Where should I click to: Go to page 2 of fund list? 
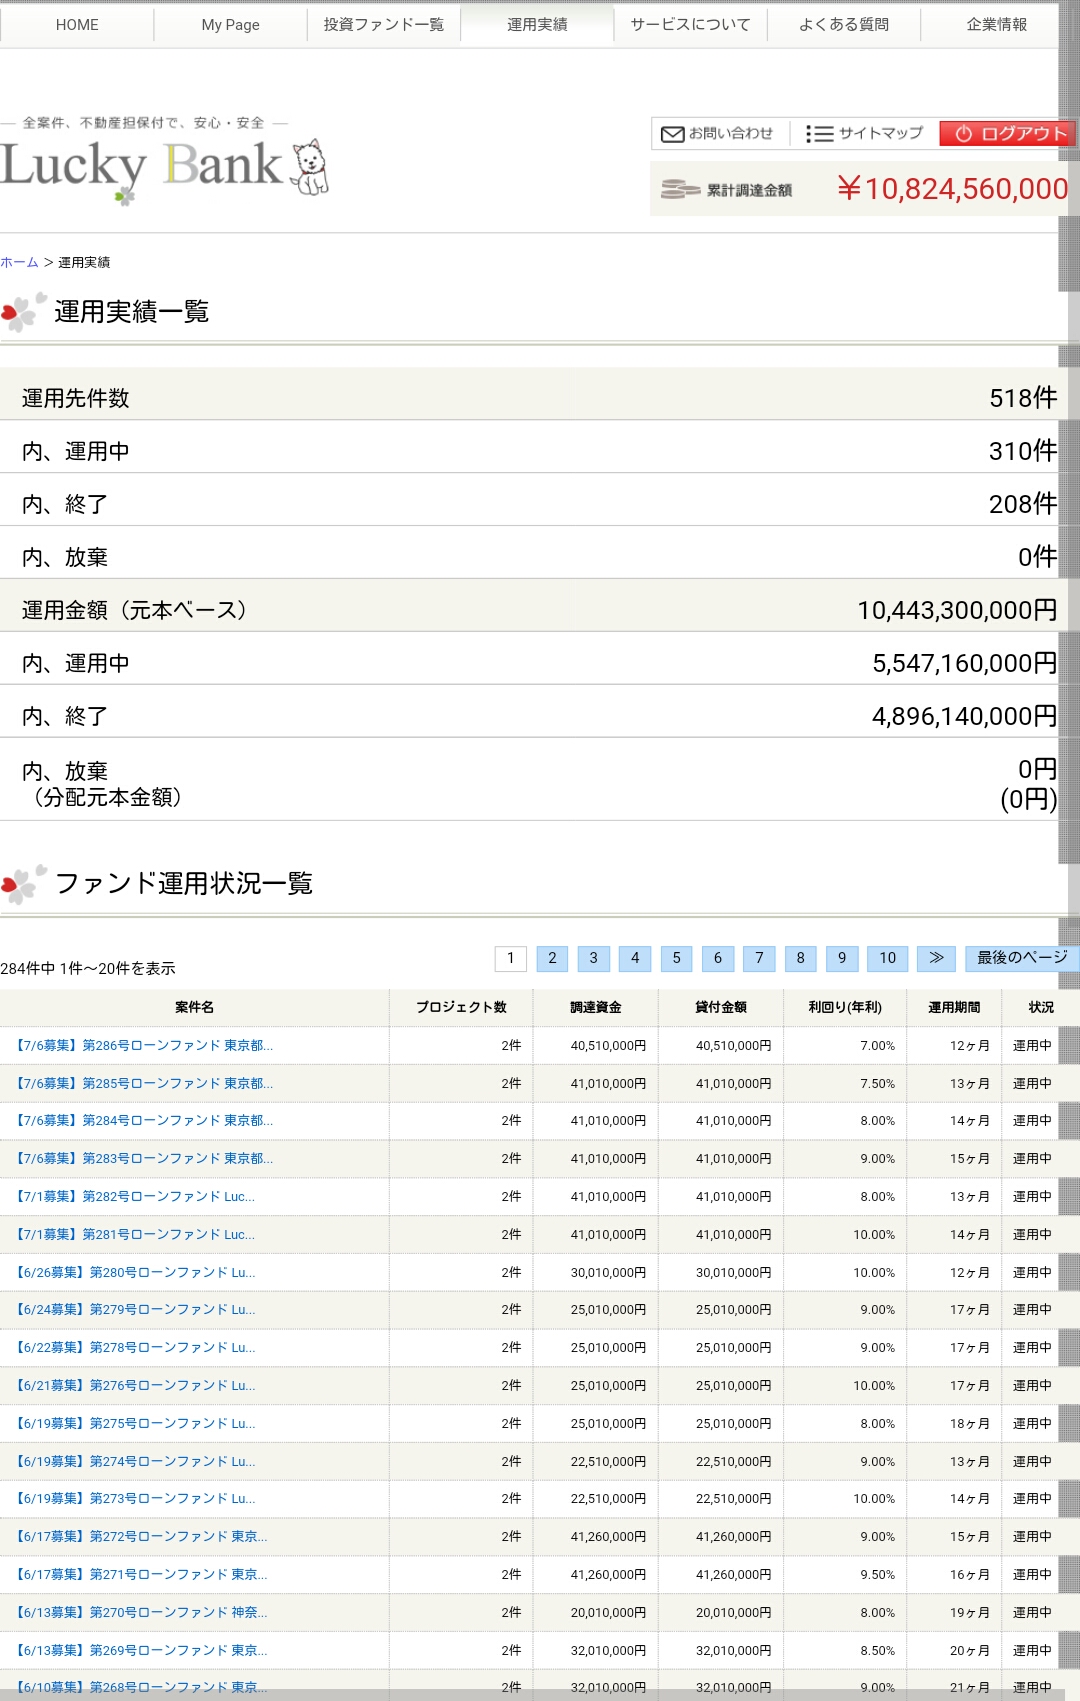552,958
